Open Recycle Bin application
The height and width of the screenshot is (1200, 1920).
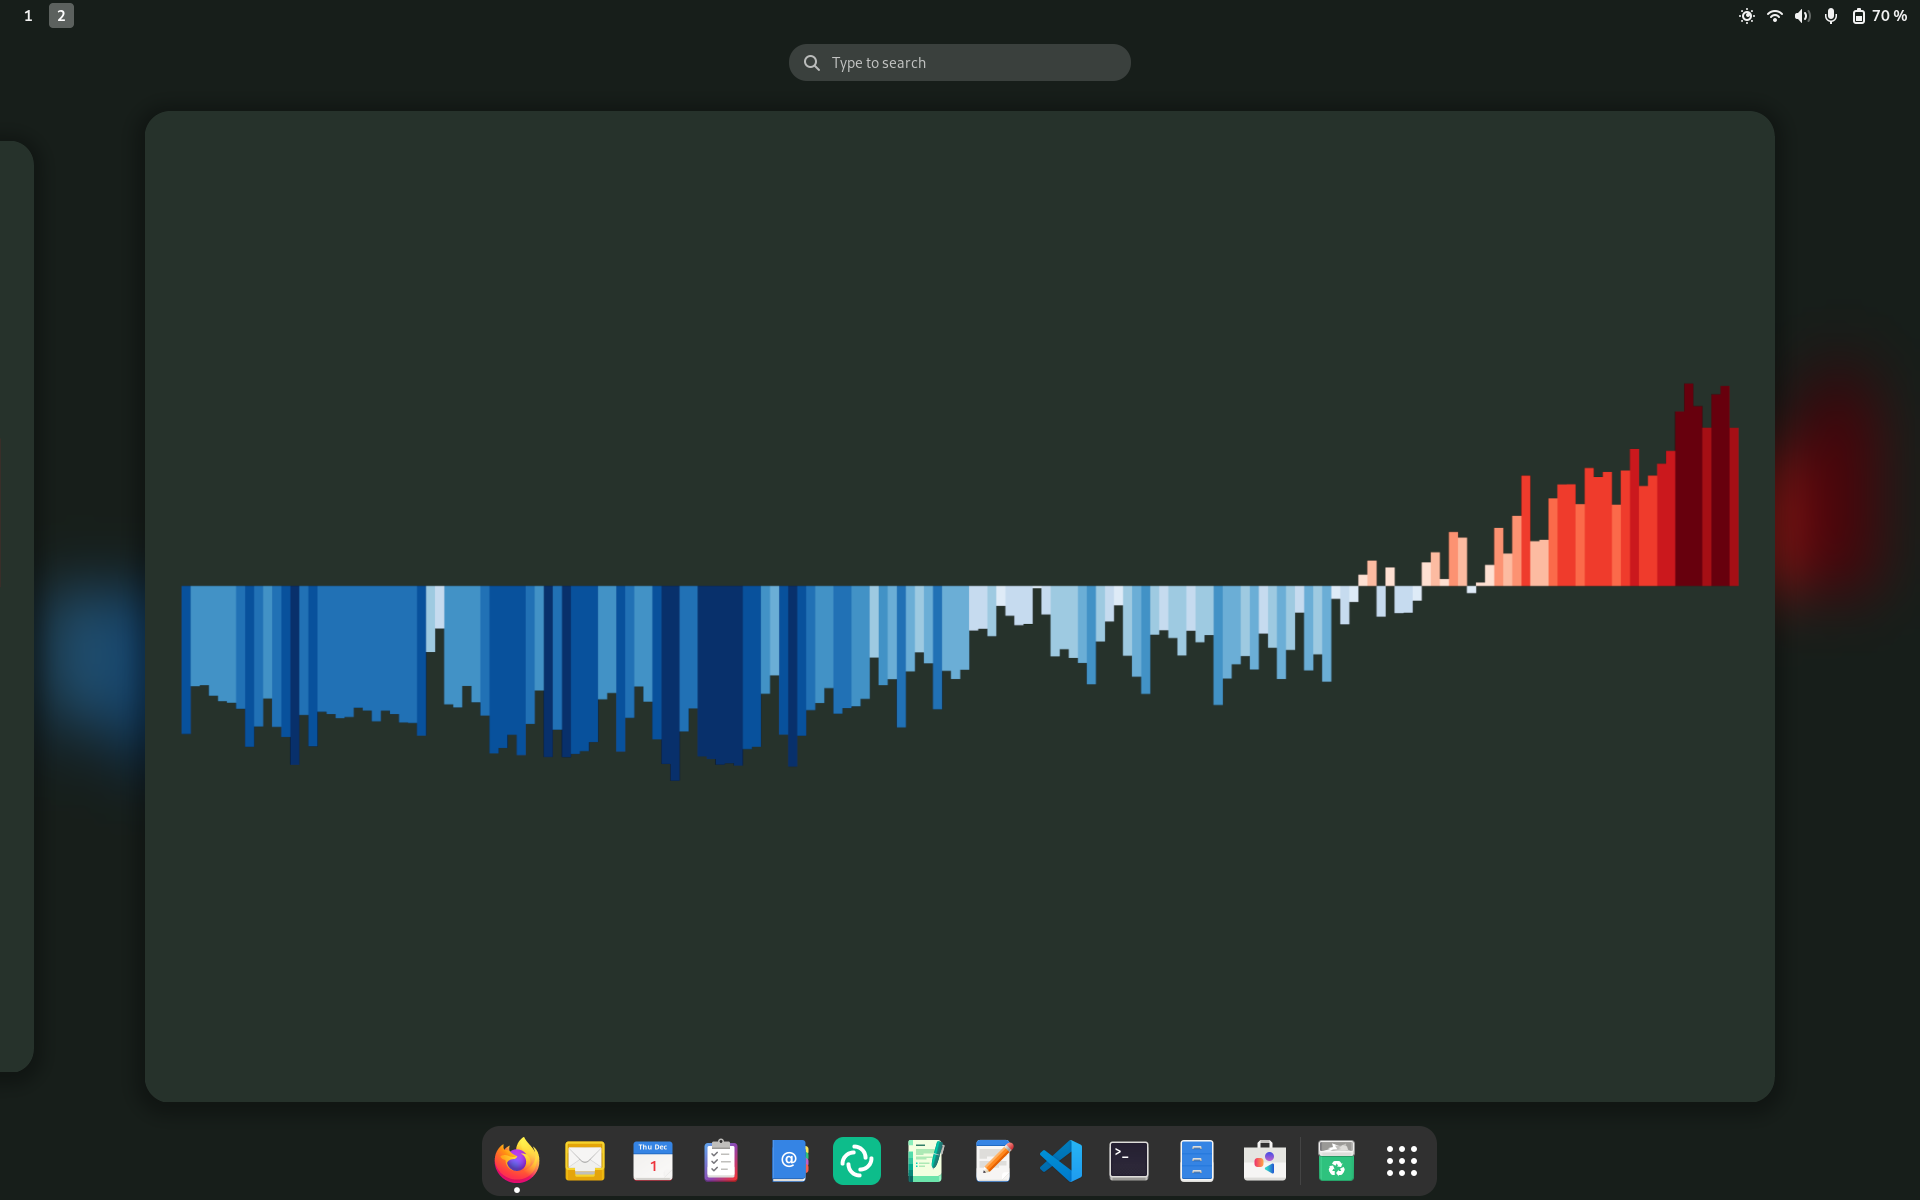1335,1159
